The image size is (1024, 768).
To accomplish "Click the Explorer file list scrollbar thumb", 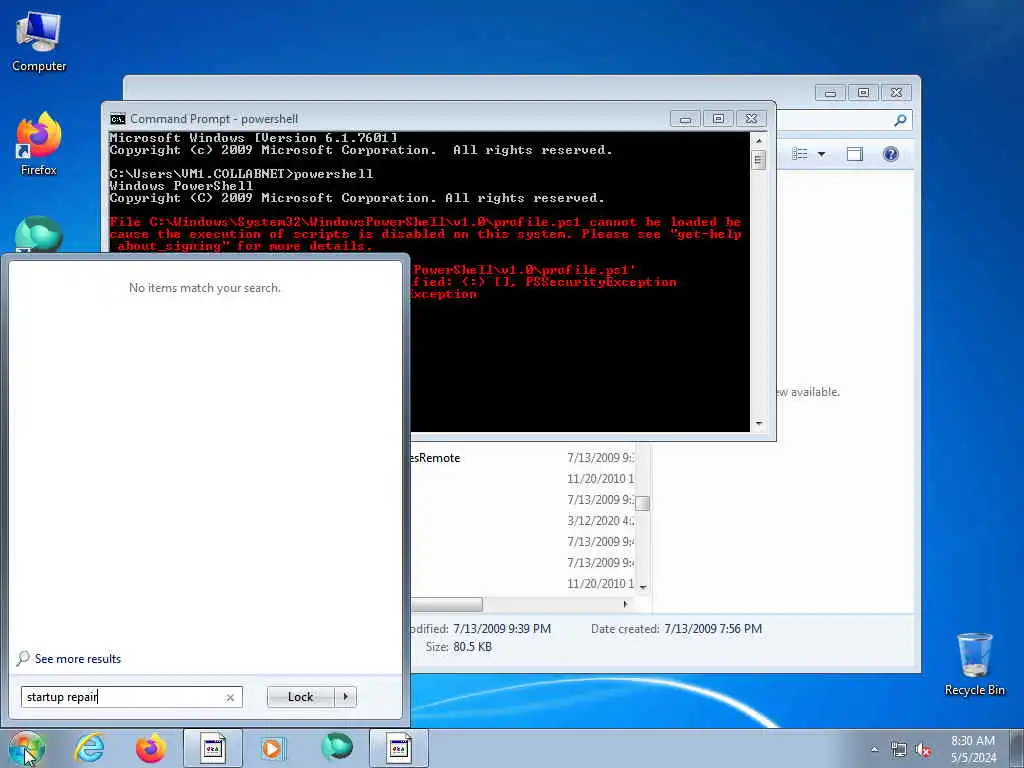I will coord(643,503).
